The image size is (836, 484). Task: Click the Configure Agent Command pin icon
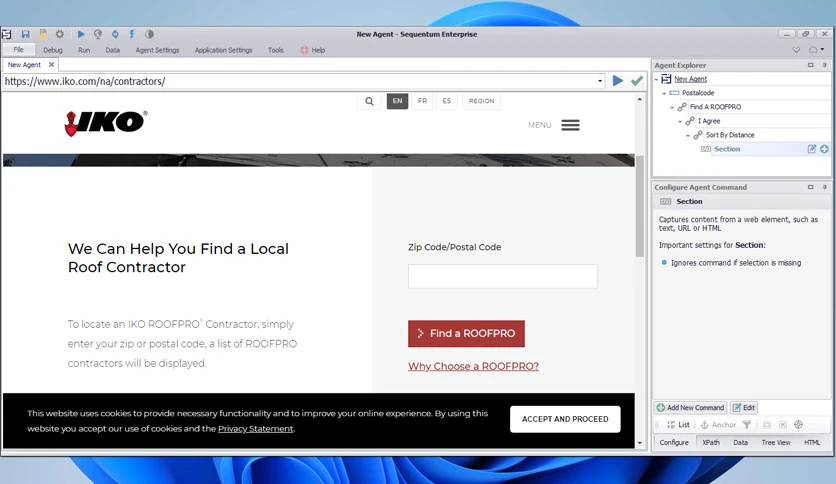824,187
